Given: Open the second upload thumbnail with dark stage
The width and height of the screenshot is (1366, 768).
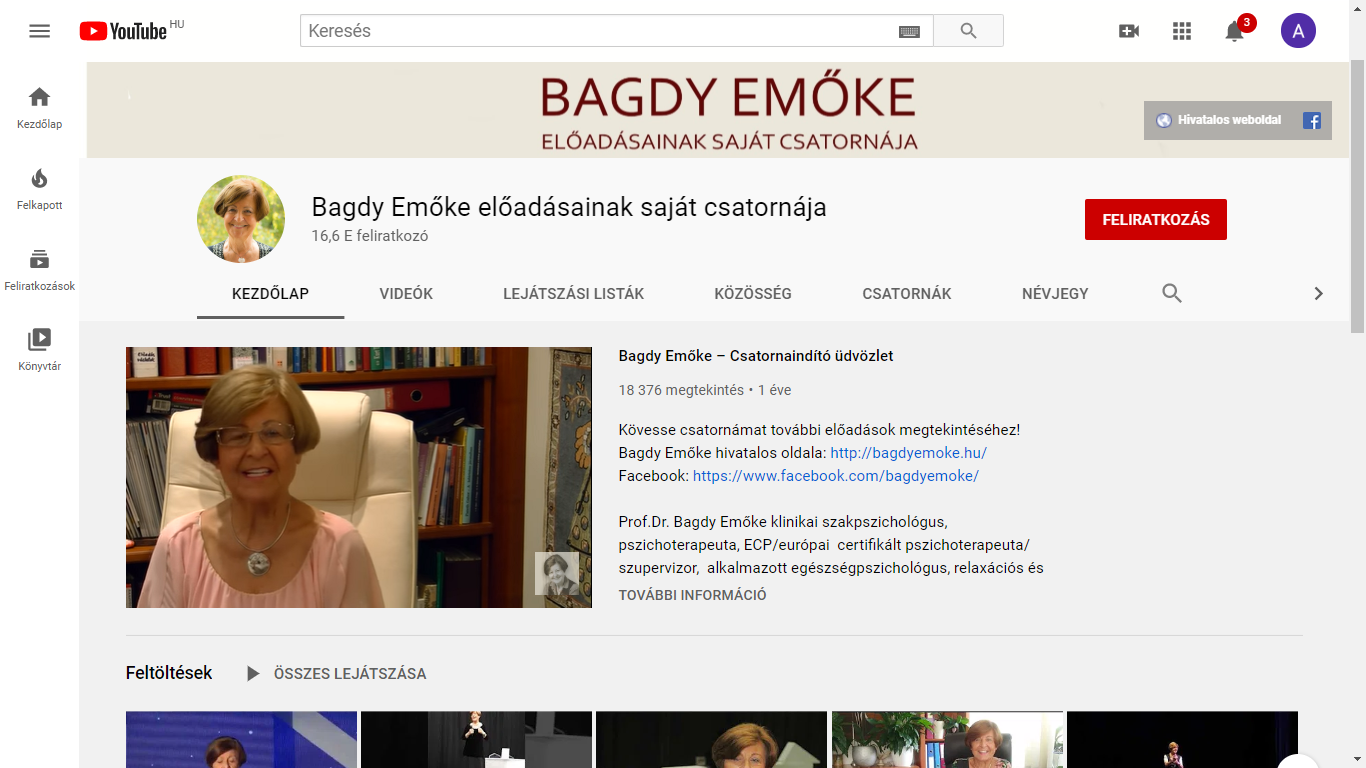Looking at the screenshot, I should (x=476, y=739).
